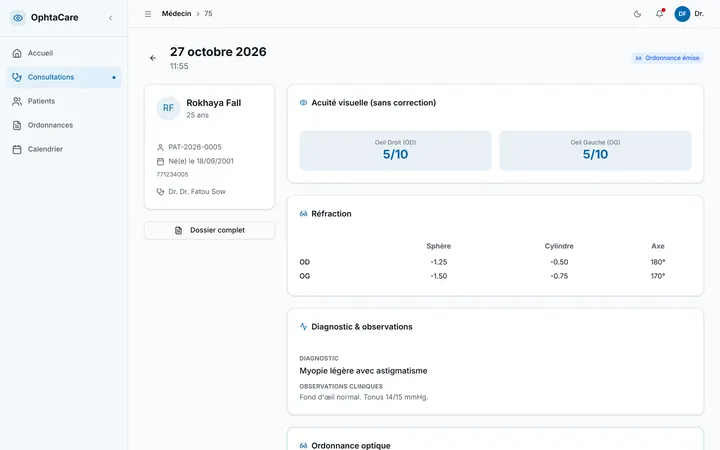Click OG axis value 170°

pos(658,276)
